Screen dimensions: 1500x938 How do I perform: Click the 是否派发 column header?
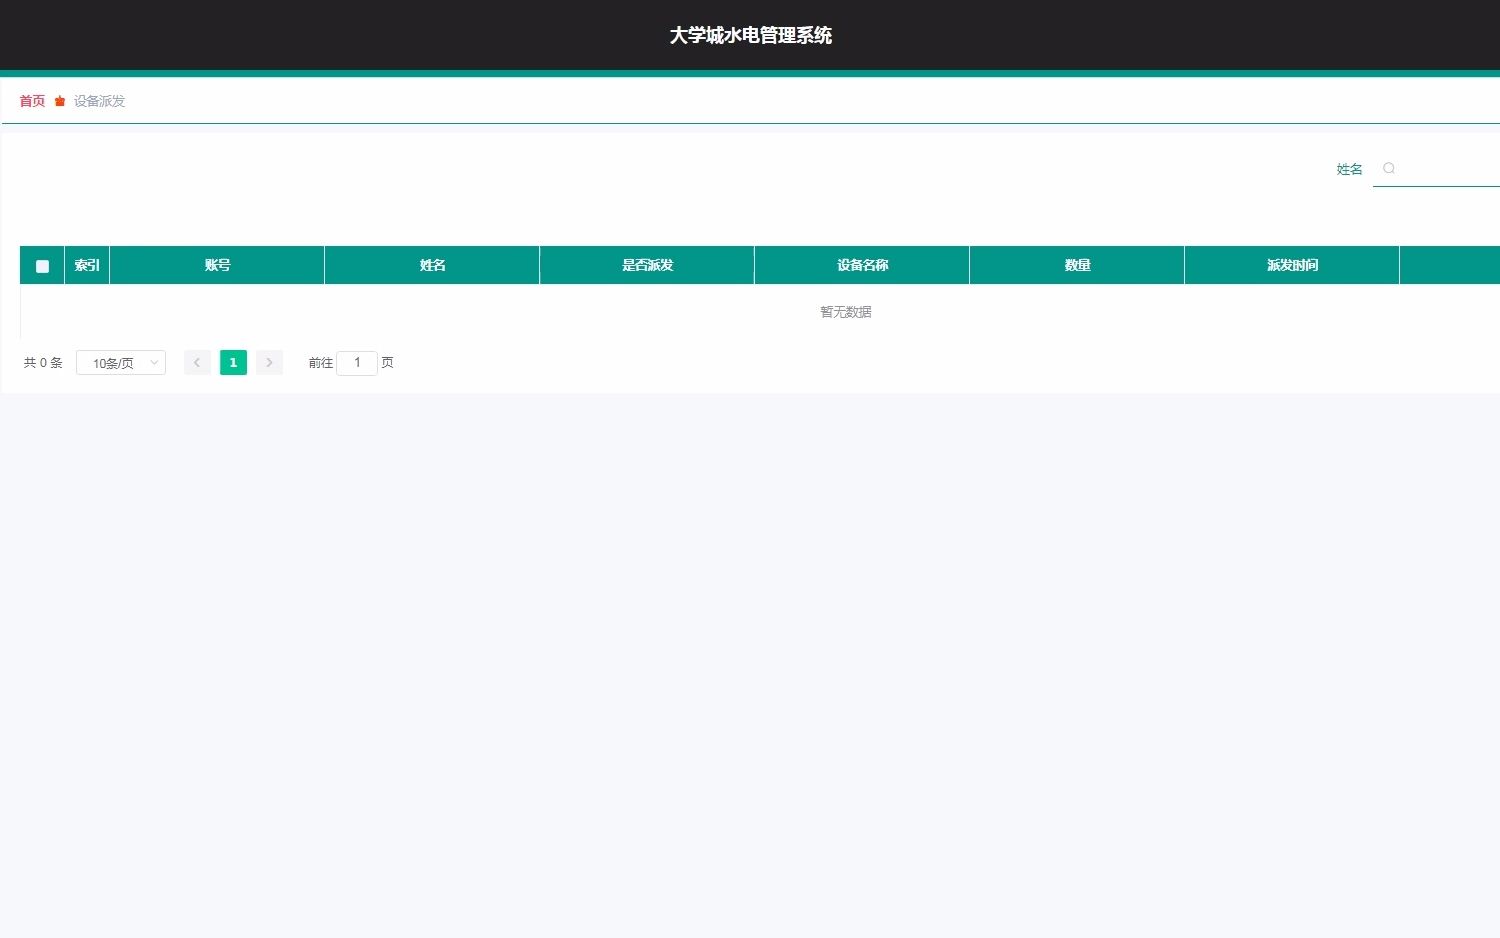(x=646, y=265)
